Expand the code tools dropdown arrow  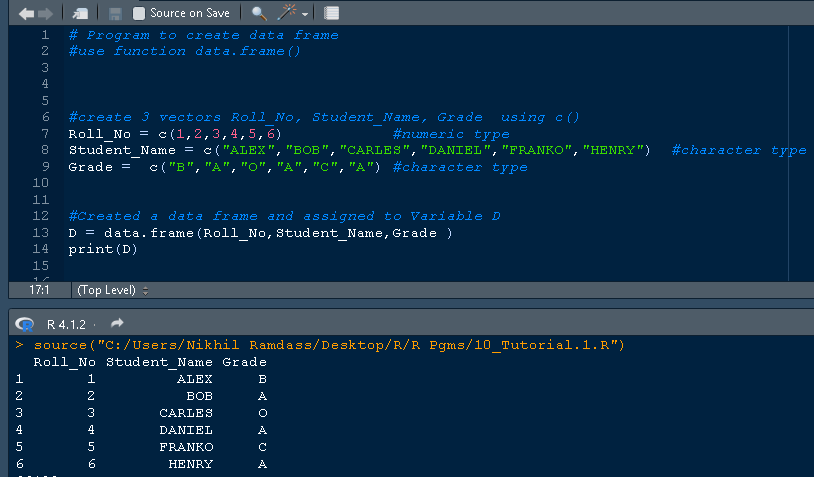click(305, 14)
